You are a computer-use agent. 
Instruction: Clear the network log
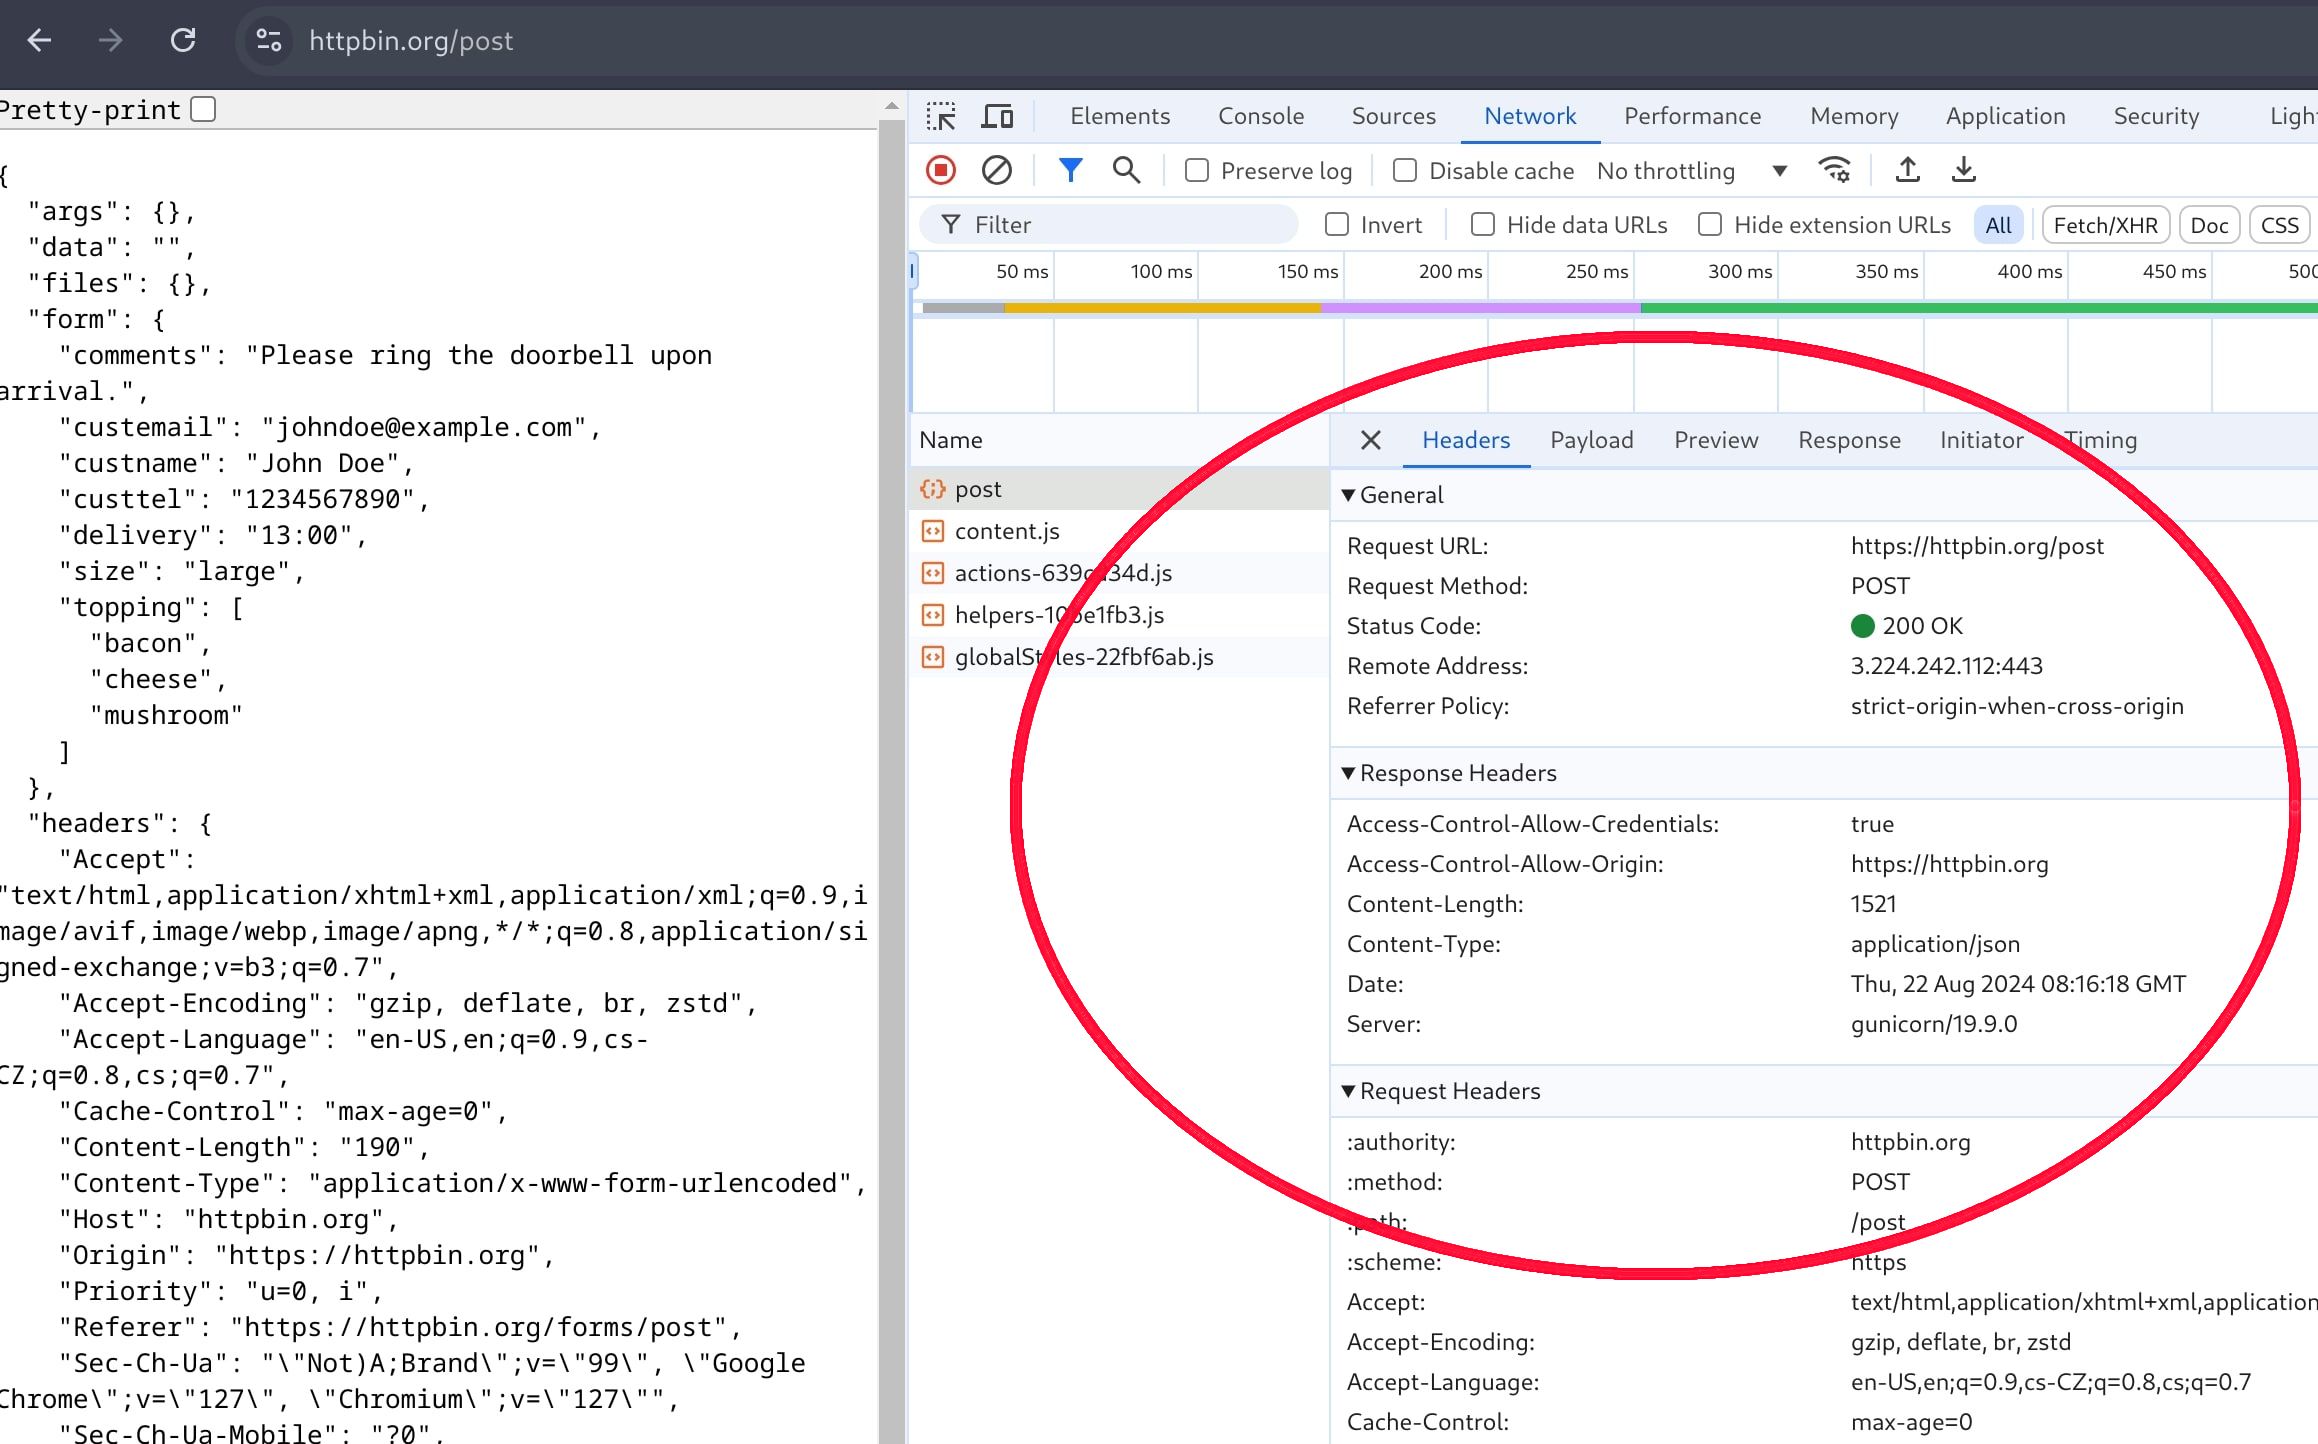coord(997,171)
